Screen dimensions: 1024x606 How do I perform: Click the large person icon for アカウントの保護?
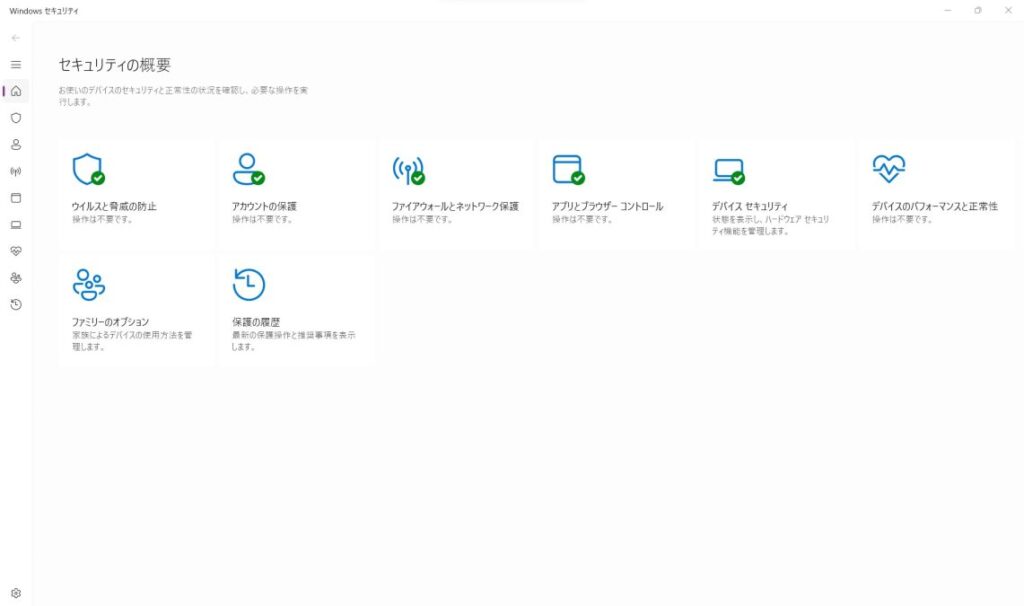point(248,170)
